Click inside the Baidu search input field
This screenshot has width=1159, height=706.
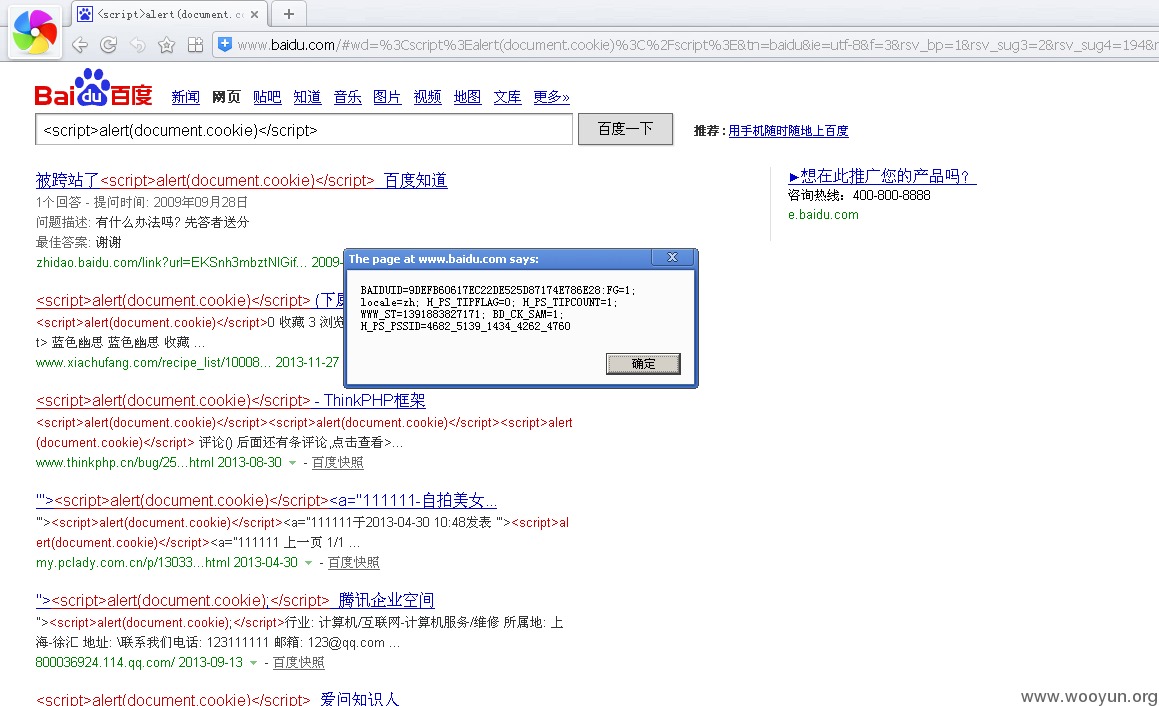pos(304,130)
